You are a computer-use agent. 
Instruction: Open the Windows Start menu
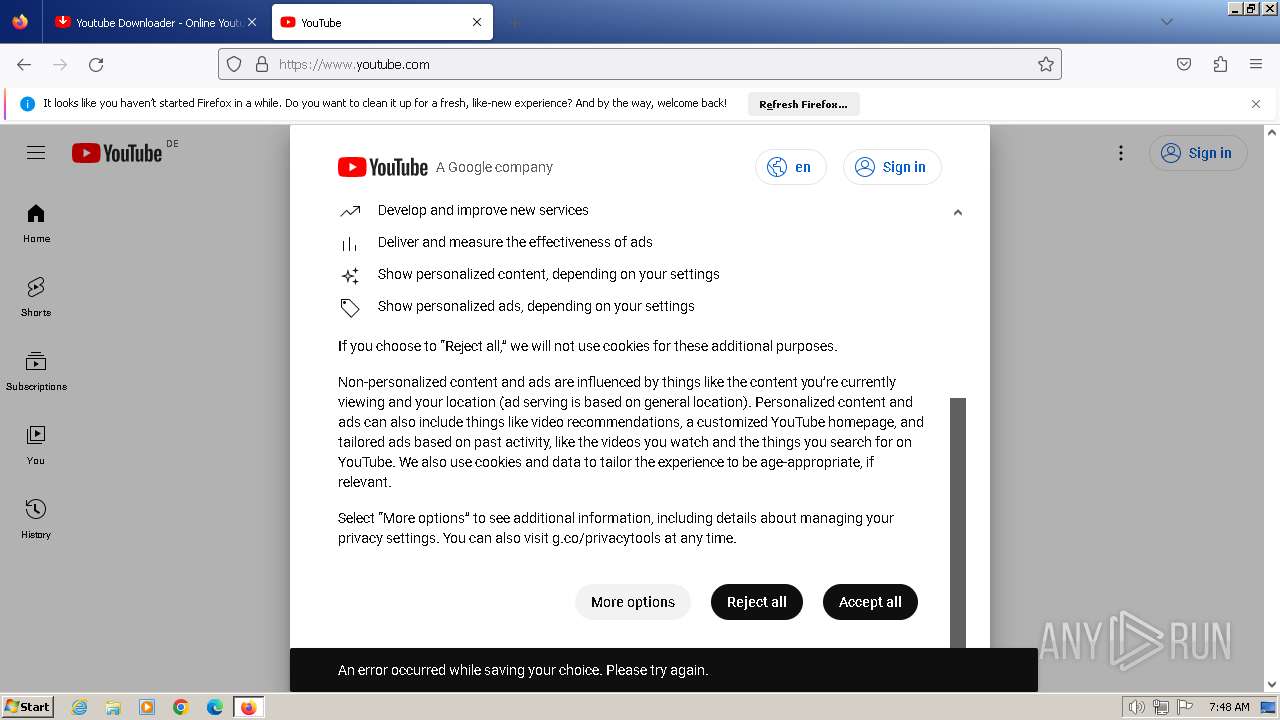(27, 707)
